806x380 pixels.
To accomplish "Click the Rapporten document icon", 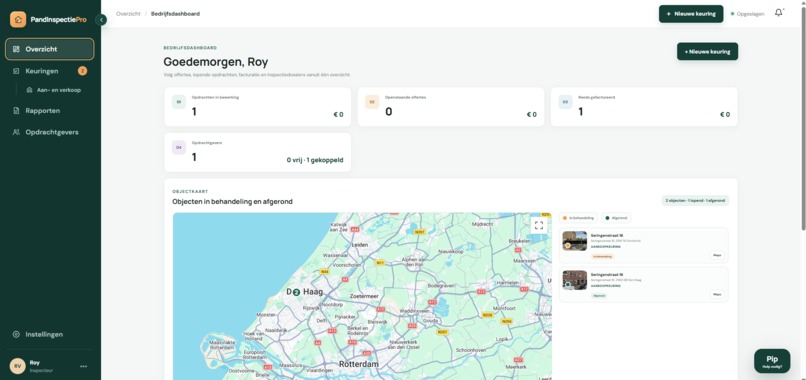I will point(16,111).
